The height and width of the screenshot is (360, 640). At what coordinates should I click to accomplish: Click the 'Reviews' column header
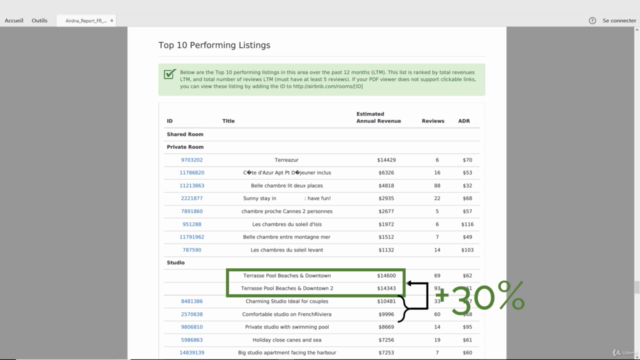(433, 121)
